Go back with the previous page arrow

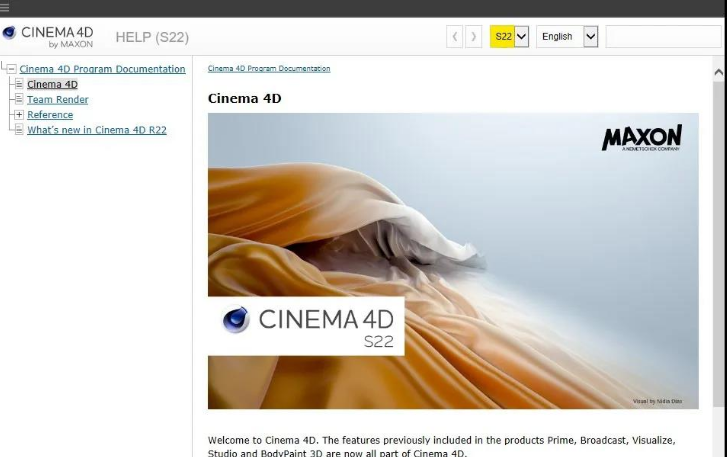(x=454, y=37)
